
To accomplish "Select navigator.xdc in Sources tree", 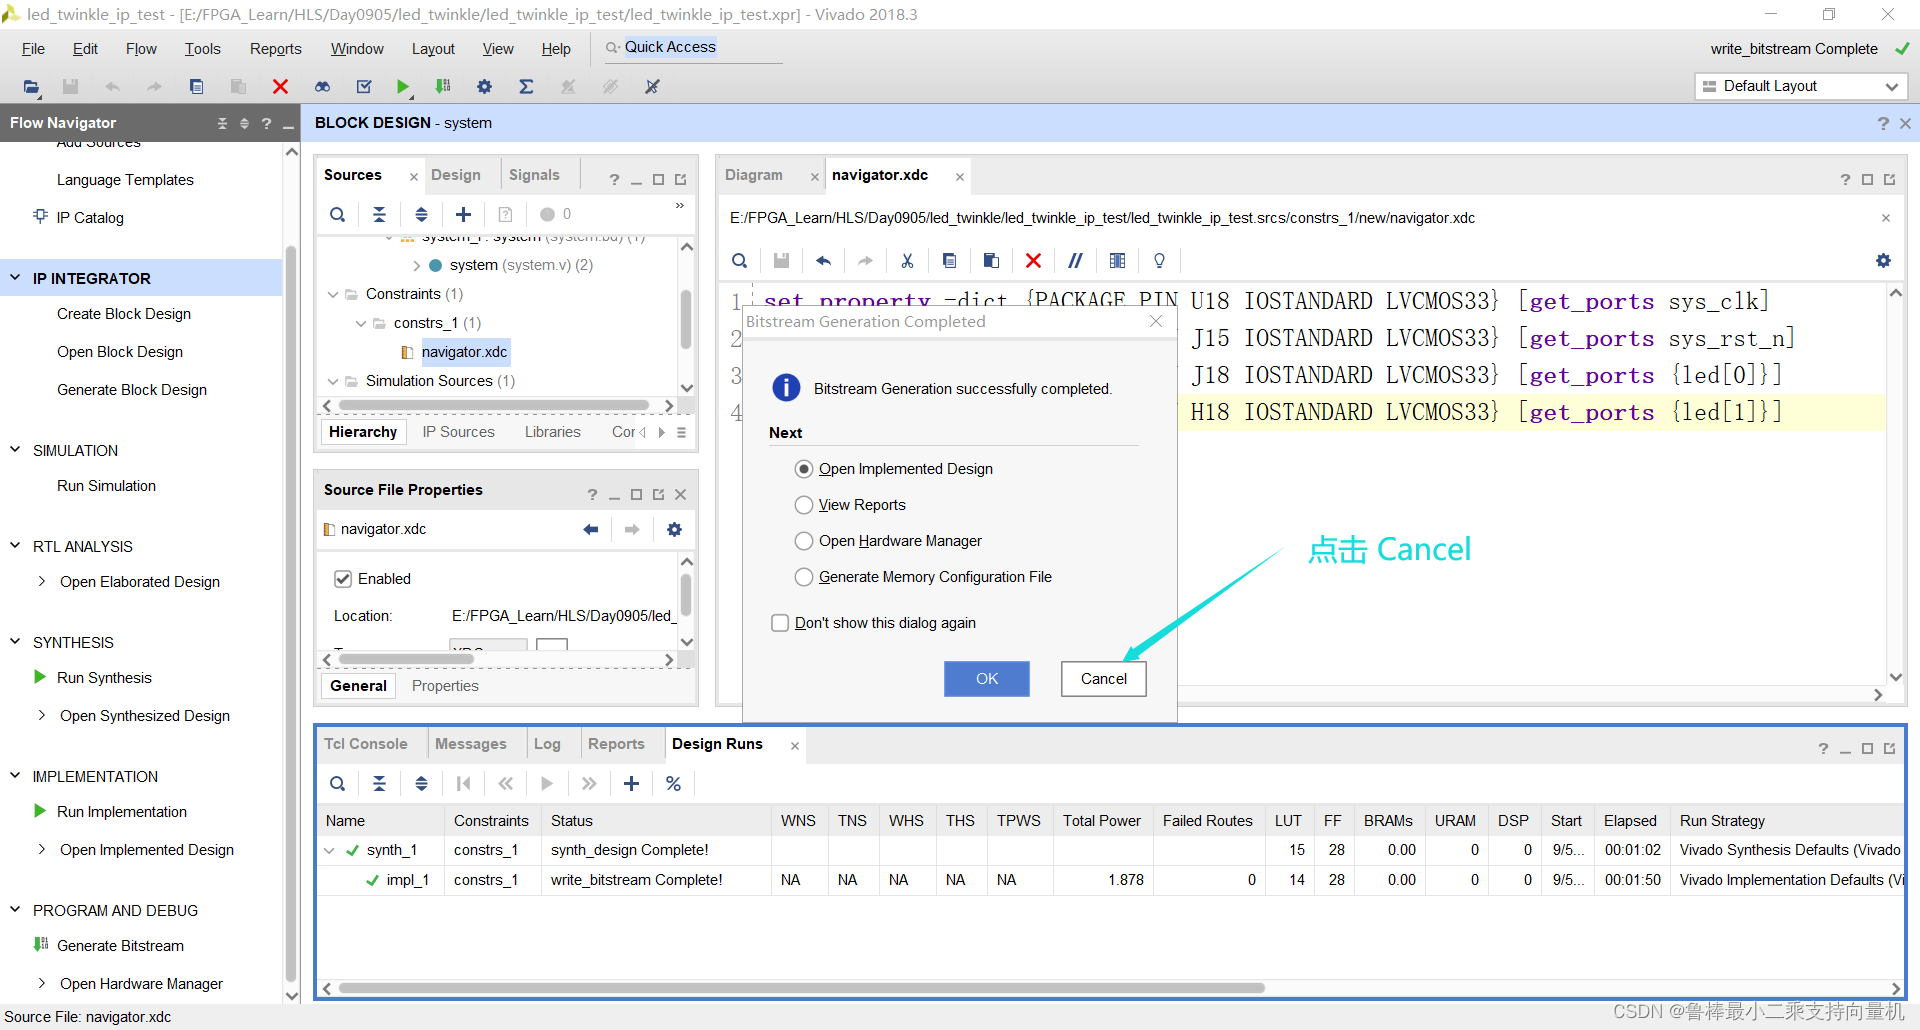I will [x=464, y=352].
